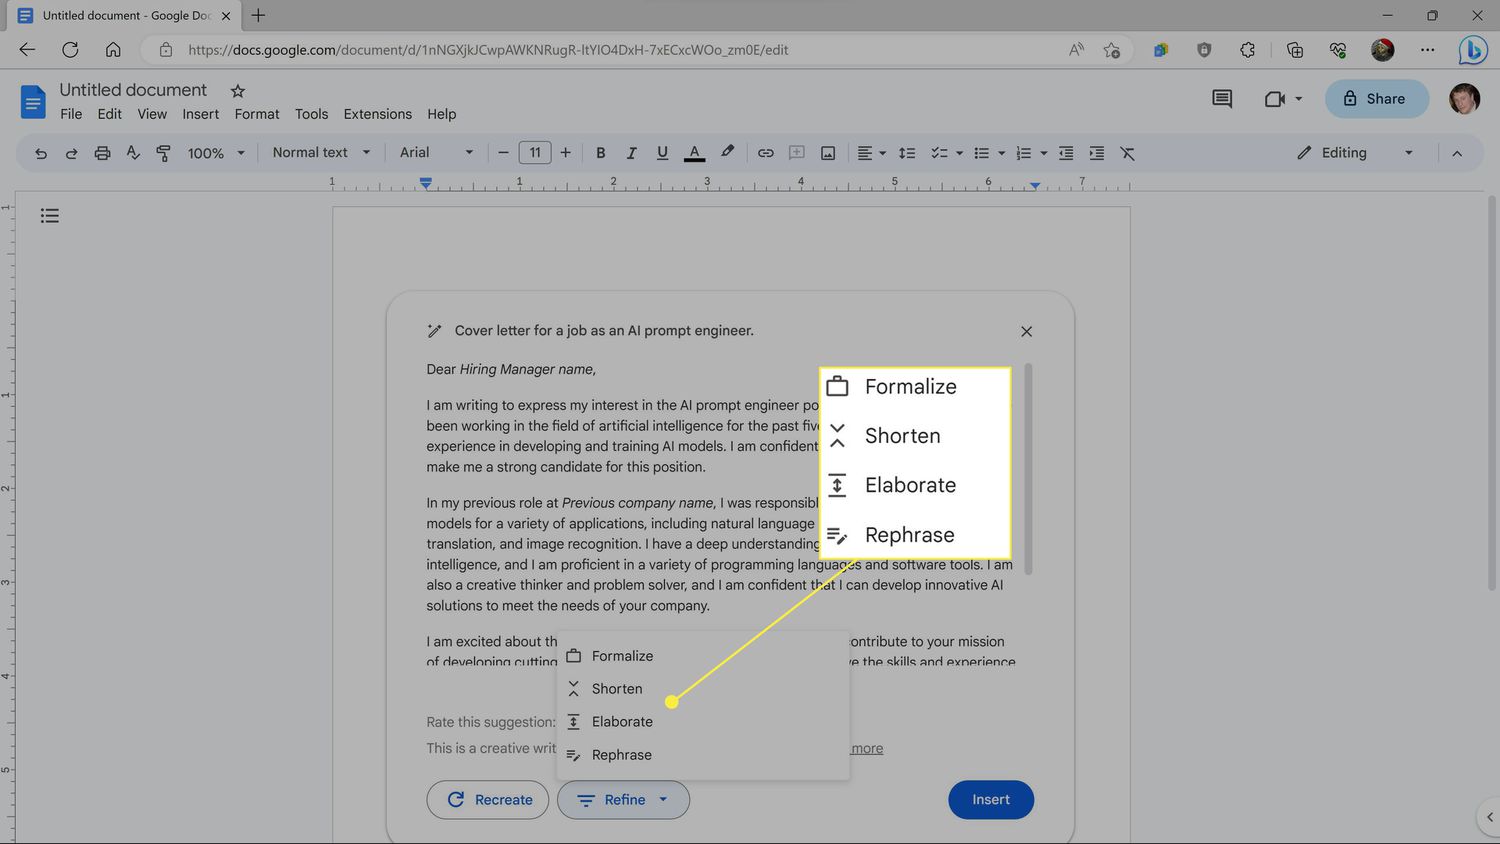
Task: Click the Insert button
Action: pyautogui.click(x=990, y=800)
